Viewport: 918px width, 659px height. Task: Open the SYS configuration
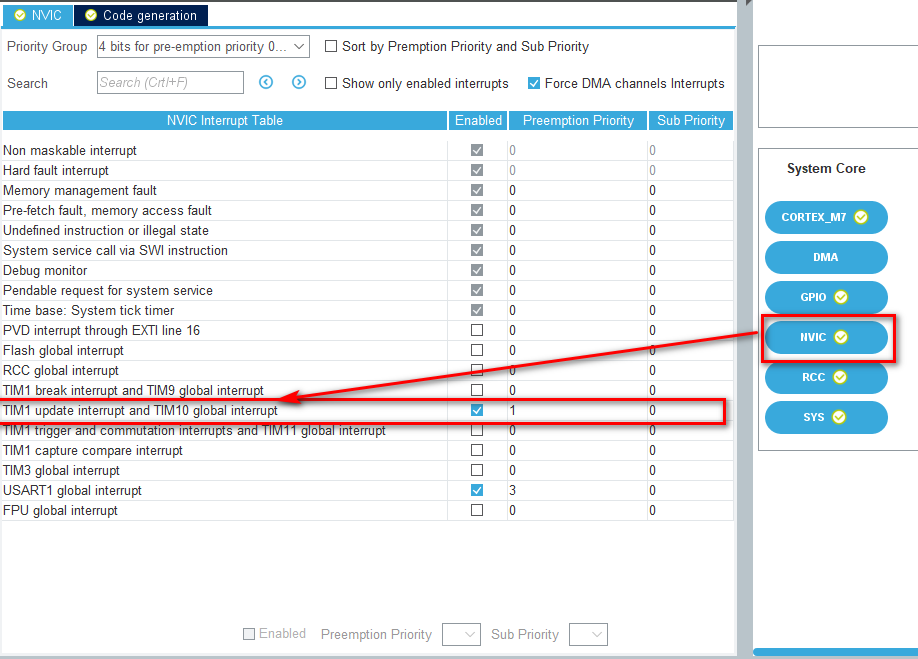[x=826, y=417]
